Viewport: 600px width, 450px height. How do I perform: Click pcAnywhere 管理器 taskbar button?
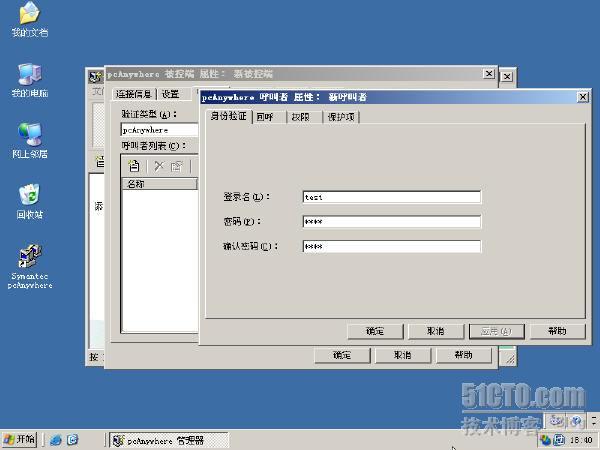coord(169,440)
